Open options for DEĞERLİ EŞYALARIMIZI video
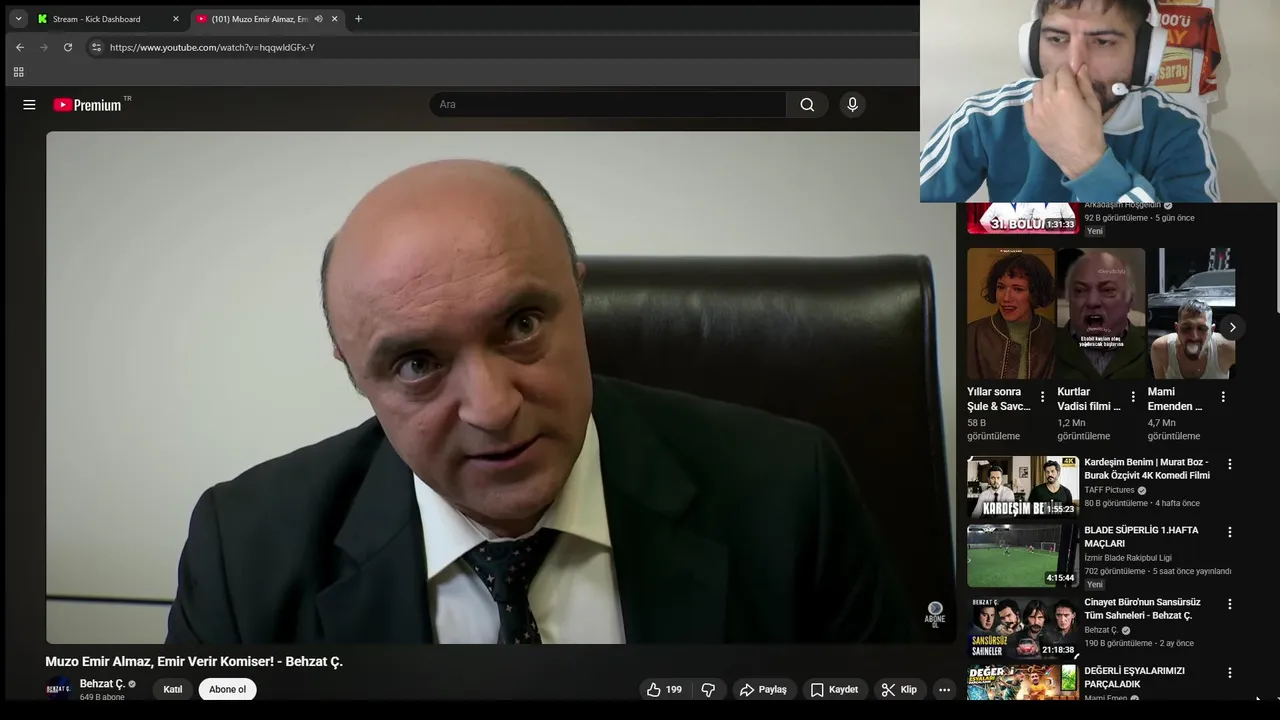 point(1230,672)
